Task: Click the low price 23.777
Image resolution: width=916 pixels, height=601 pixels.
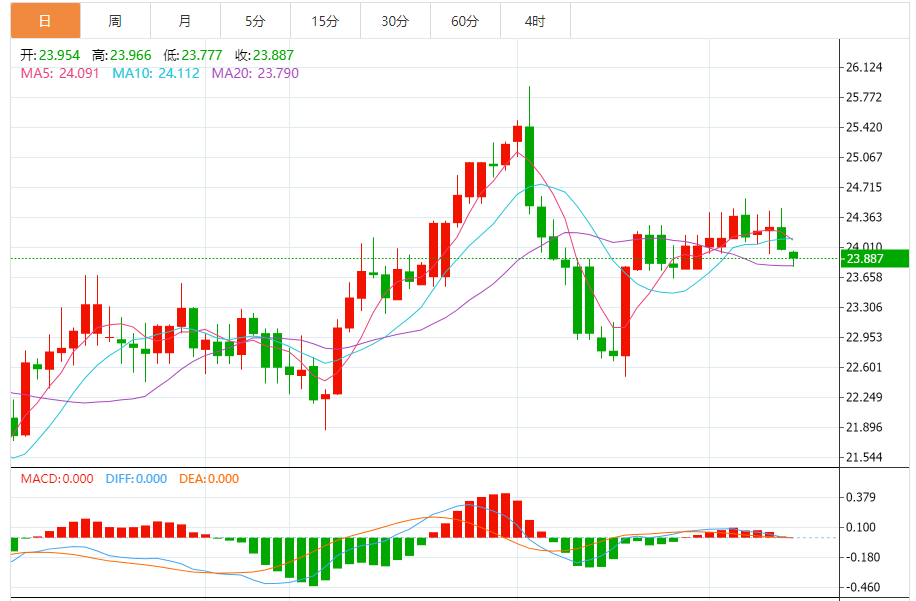Action: click(202, 55)
